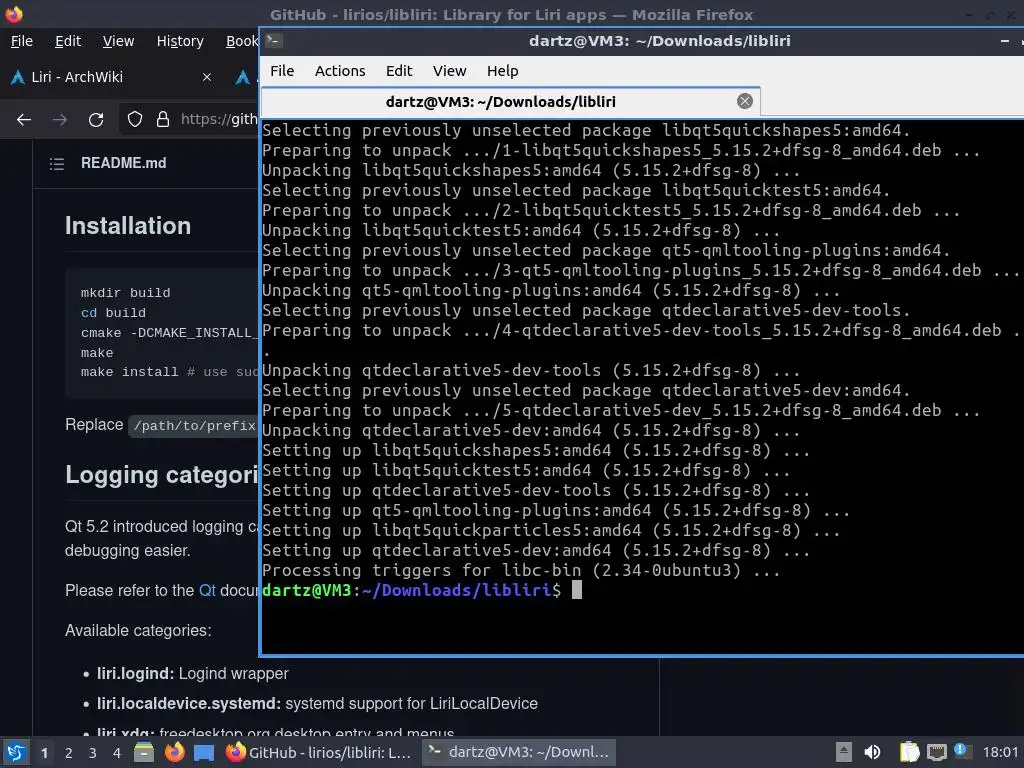The image size is (1024, 768).
Task: Open the terminal Help menu
Action: pyautogui.click(x=502, y=71)
